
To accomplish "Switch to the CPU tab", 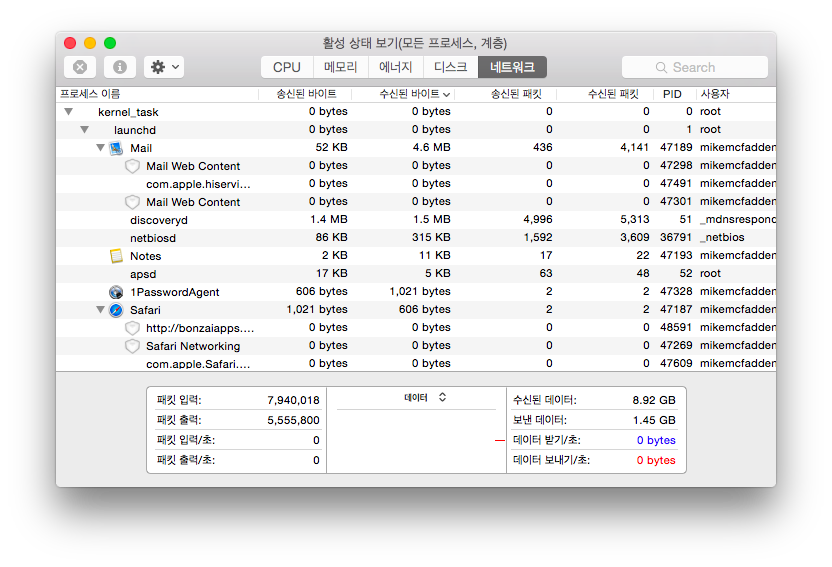I will coord(287,67).
